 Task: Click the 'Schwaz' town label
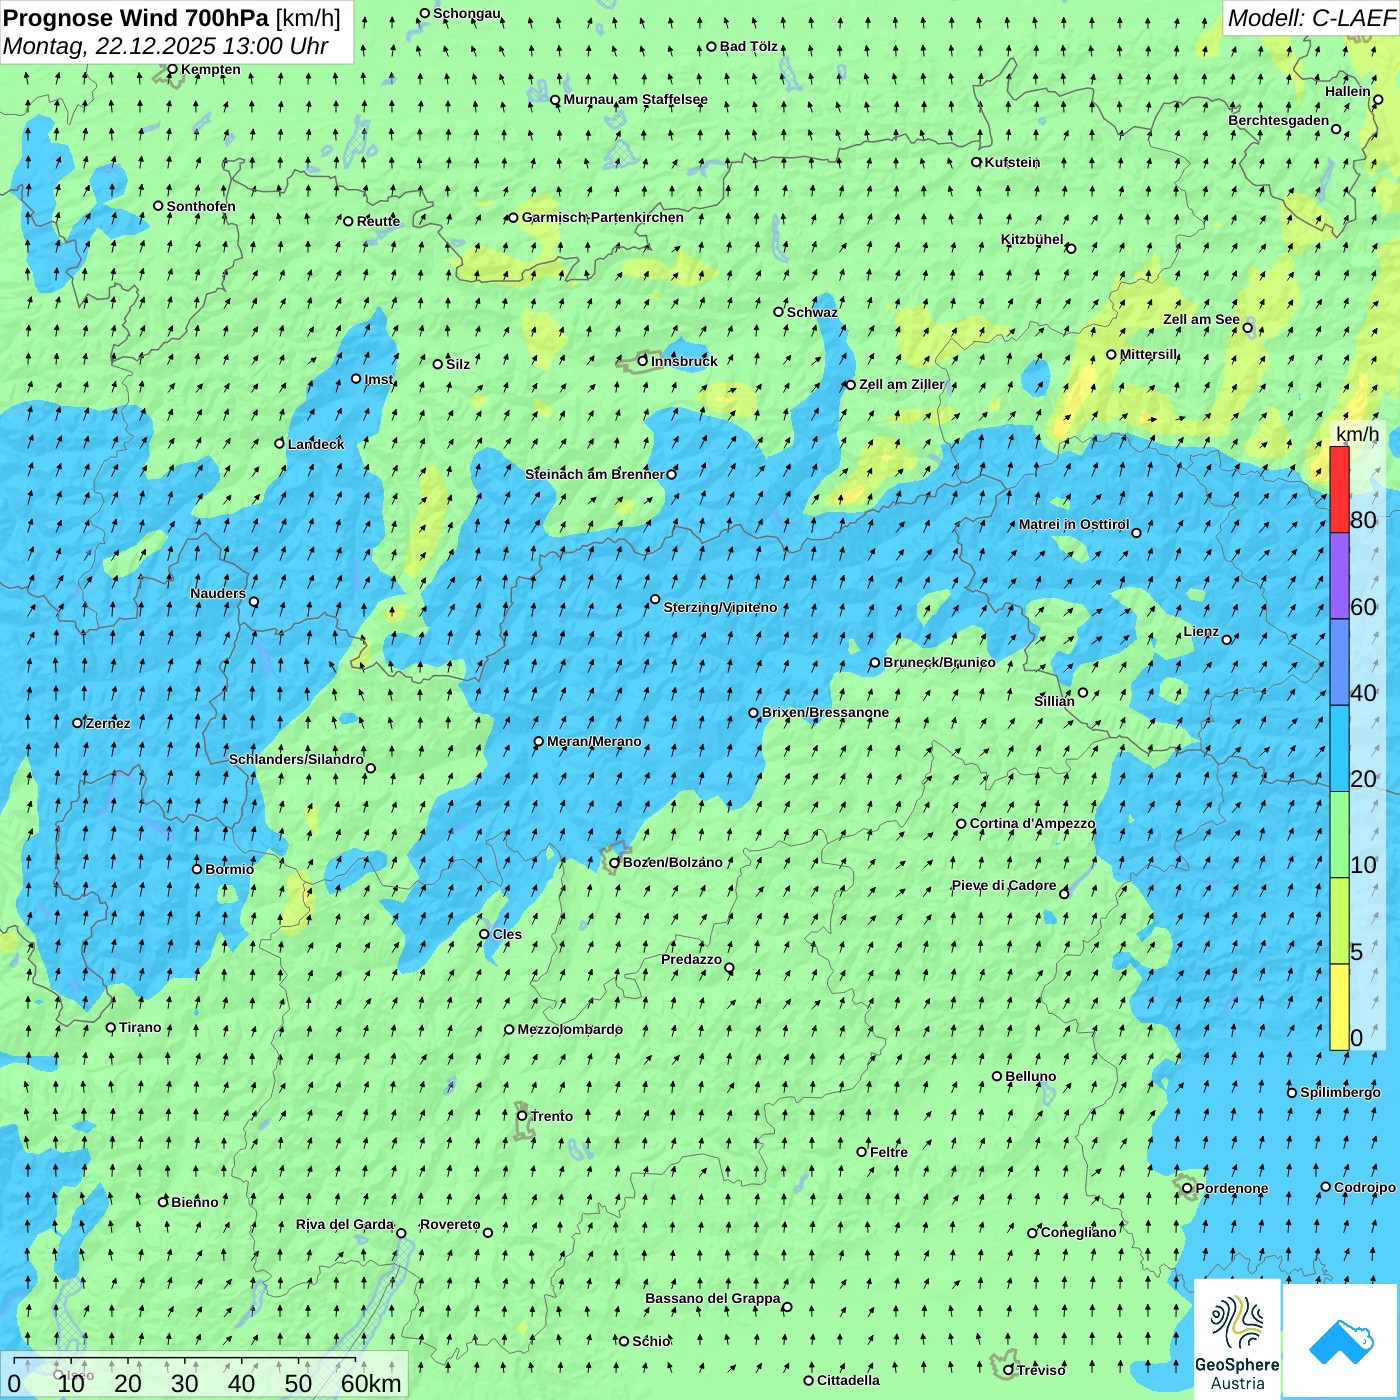pos(812,312)
